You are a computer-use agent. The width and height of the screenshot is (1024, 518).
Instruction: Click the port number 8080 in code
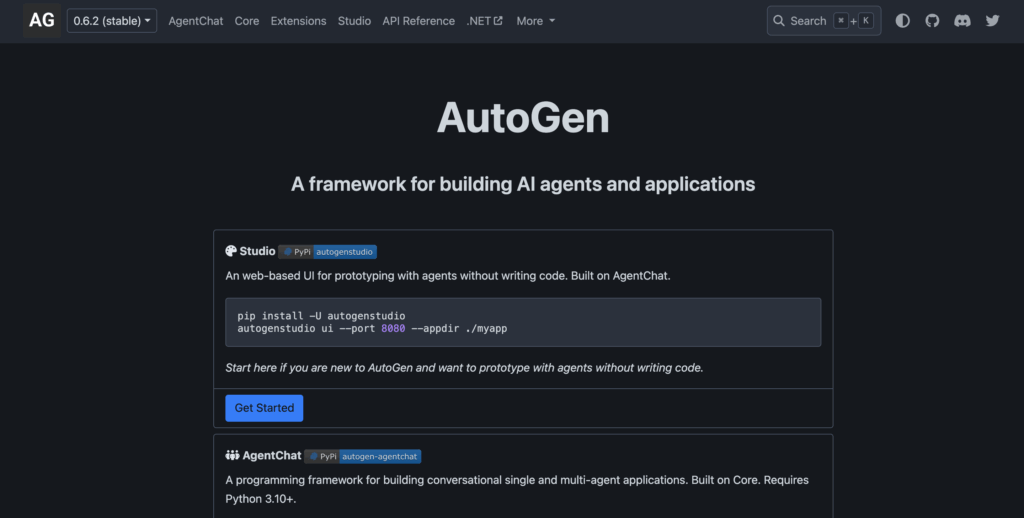click(x=393, y=329)
